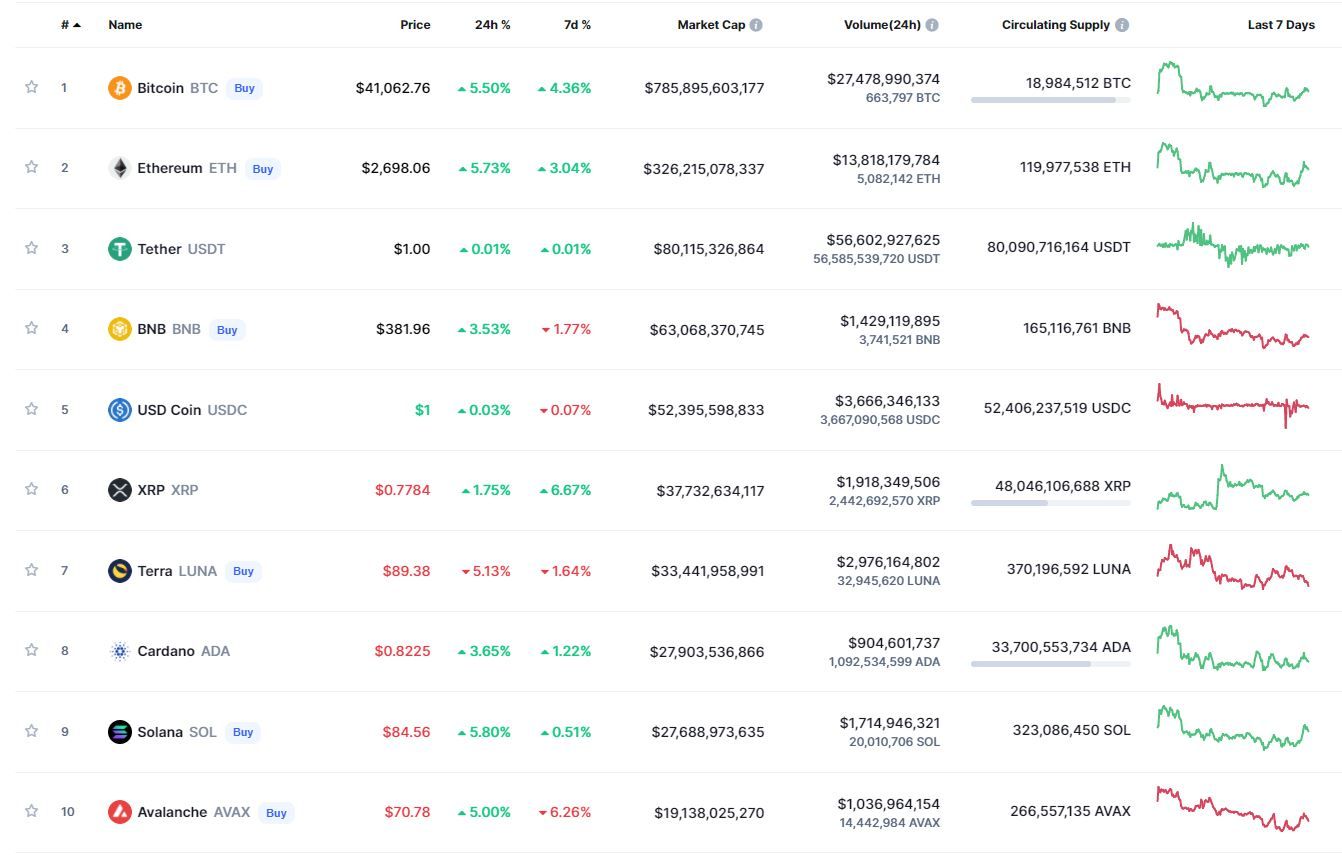This screenshot has height=855, width=1342.
Task: Sort by Market Cap header
Action: click(711, 25)
